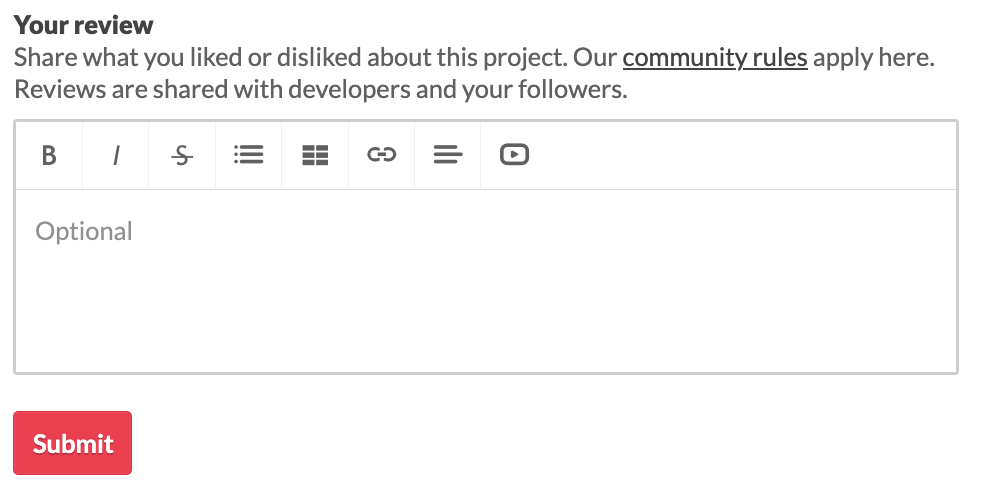This screenshot has height=494, width=982.
Task: Click the 'Optional' placeholder text
Action: (84, 232)
